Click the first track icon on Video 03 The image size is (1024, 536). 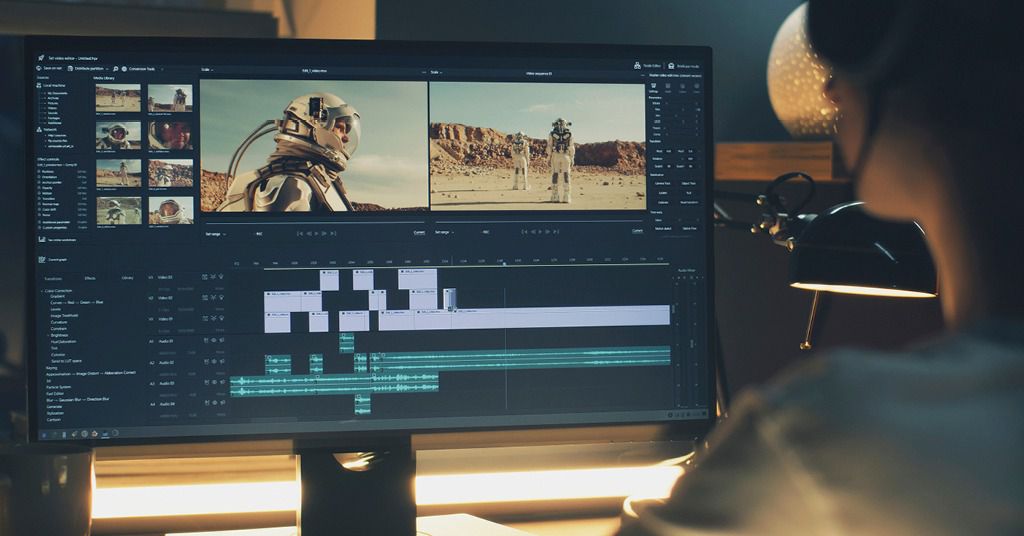tap(204, 277)
